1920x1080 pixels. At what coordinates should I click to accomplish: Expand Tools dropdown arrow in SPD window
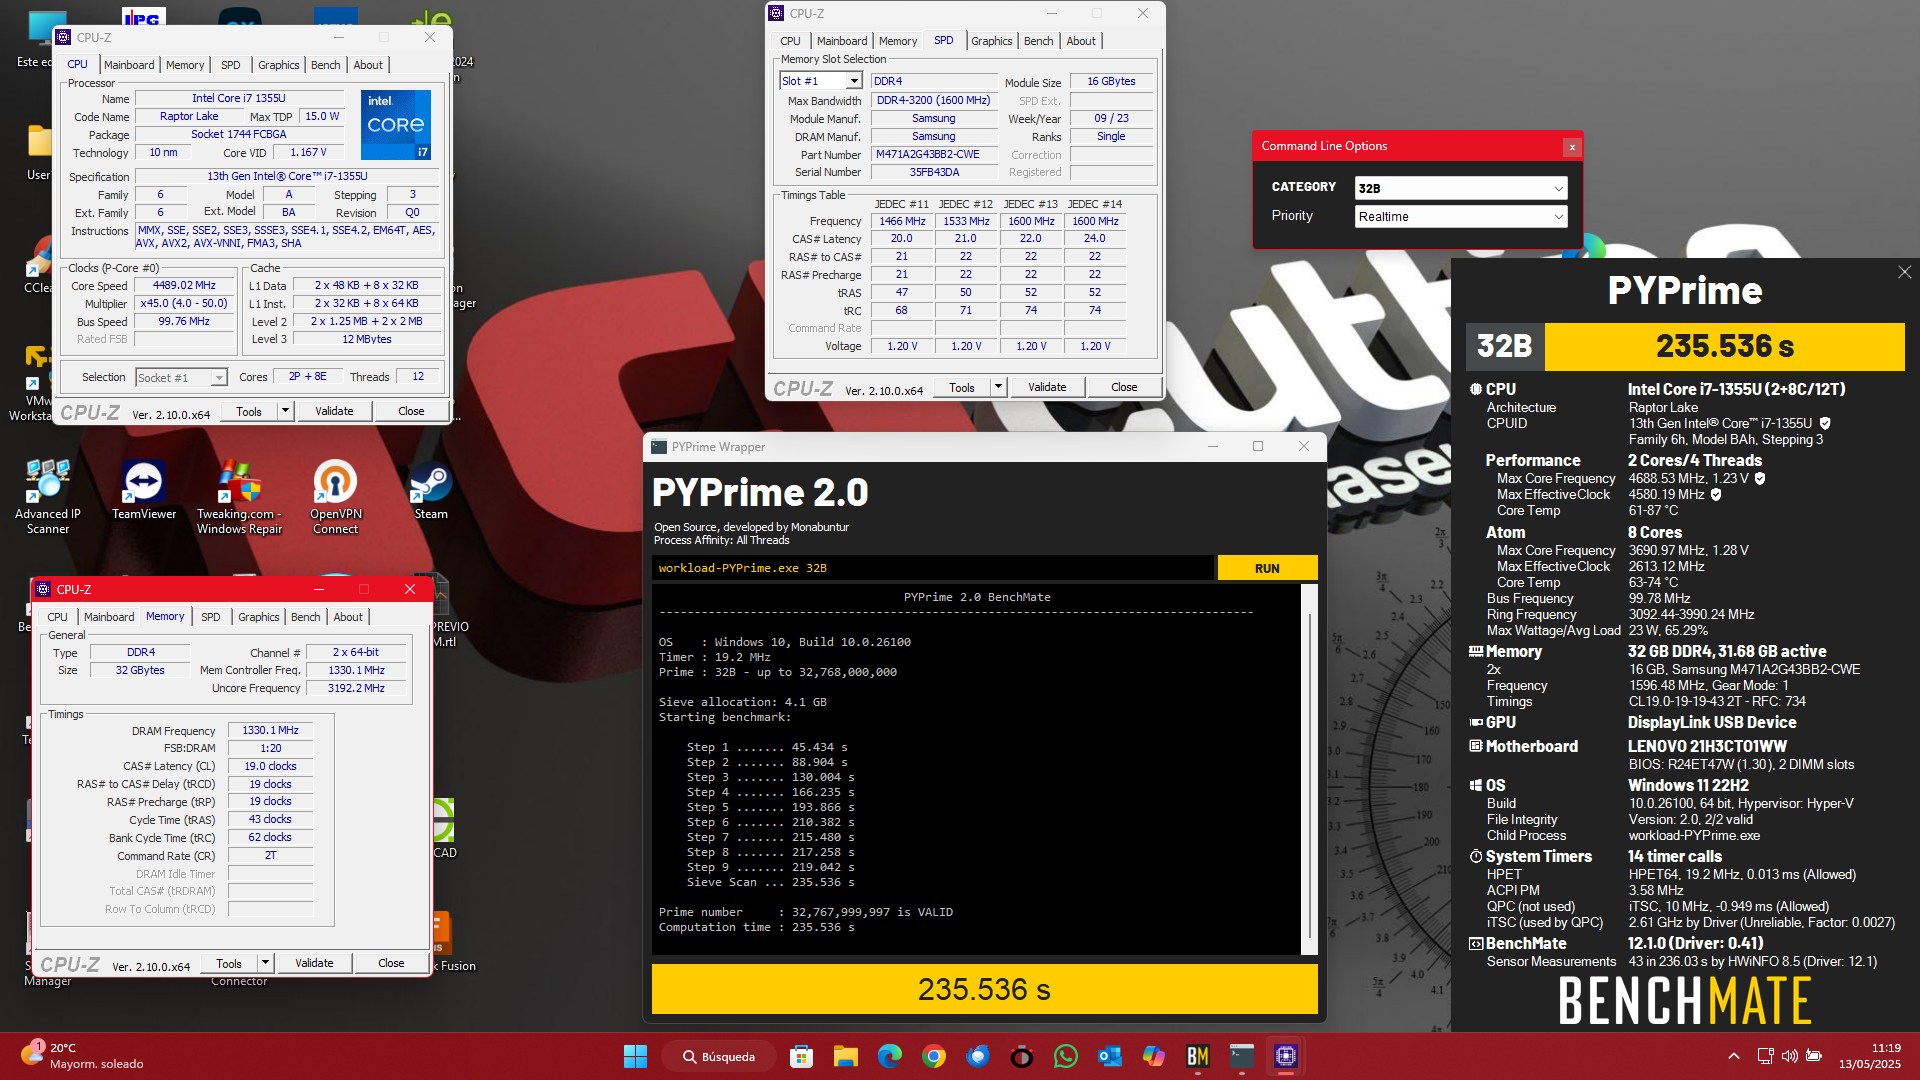click(x=997, y=387)
